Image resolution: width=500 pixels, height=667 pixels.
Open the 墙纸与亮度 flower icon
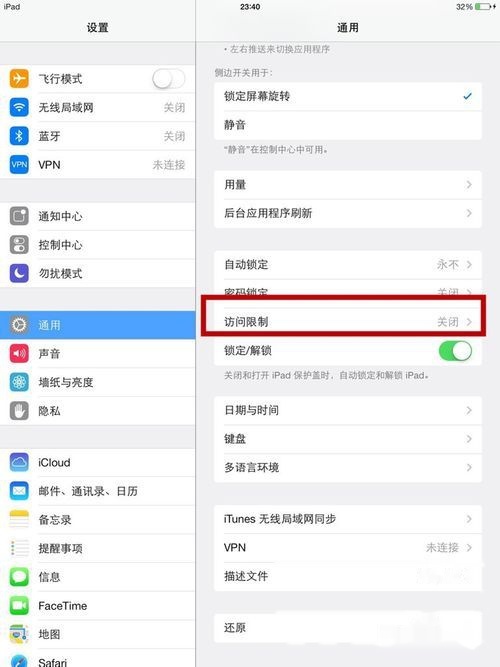pos(19,382)
